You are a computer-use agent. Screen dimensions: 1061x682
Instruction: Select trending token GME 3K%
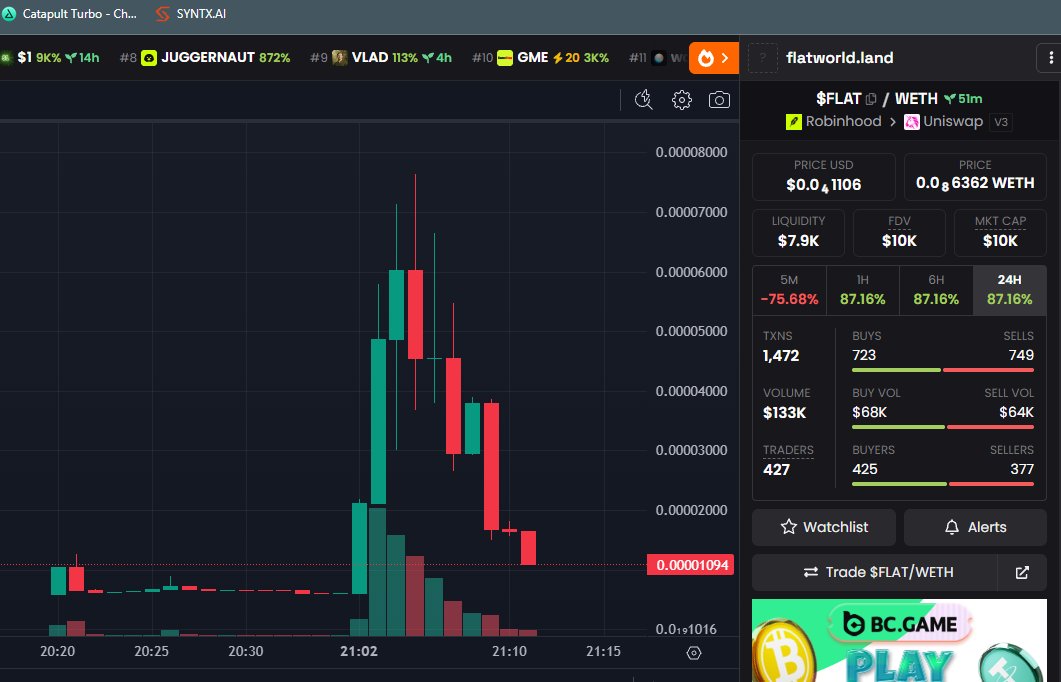tap(540, 58)
